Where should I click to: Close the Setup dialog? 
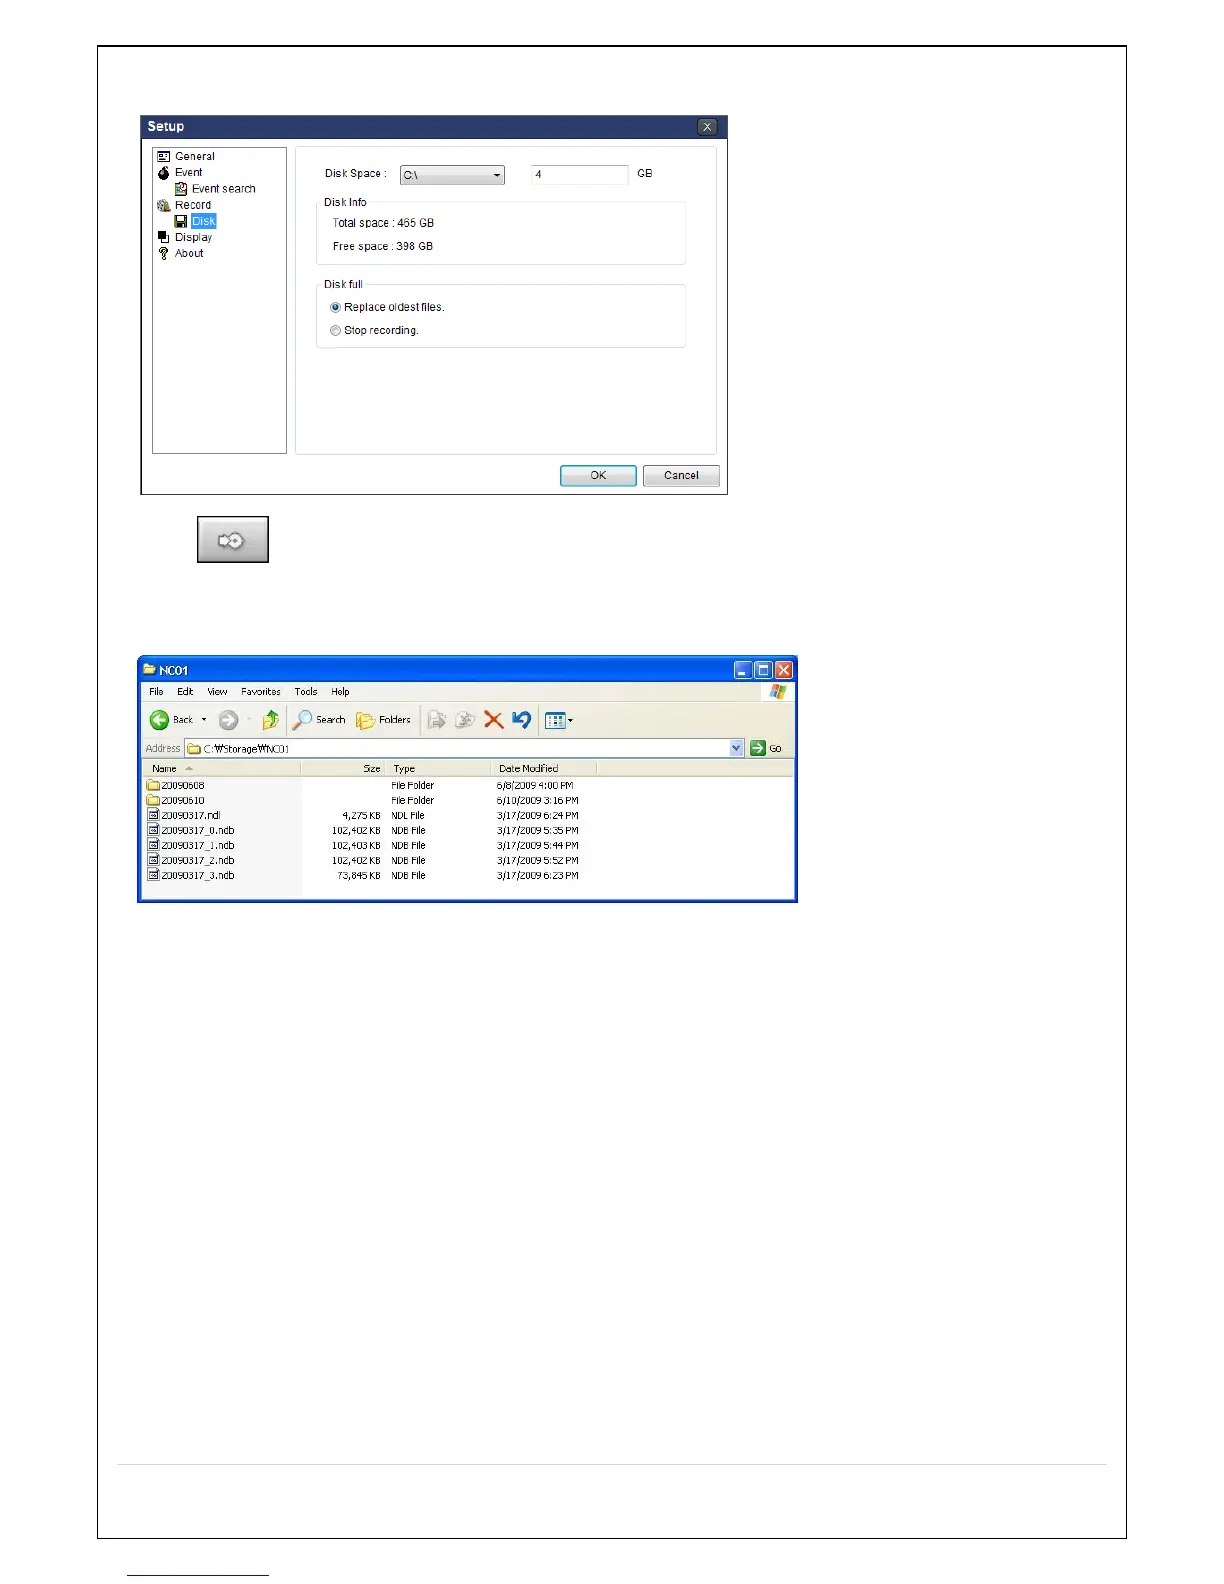coord(707,127)
